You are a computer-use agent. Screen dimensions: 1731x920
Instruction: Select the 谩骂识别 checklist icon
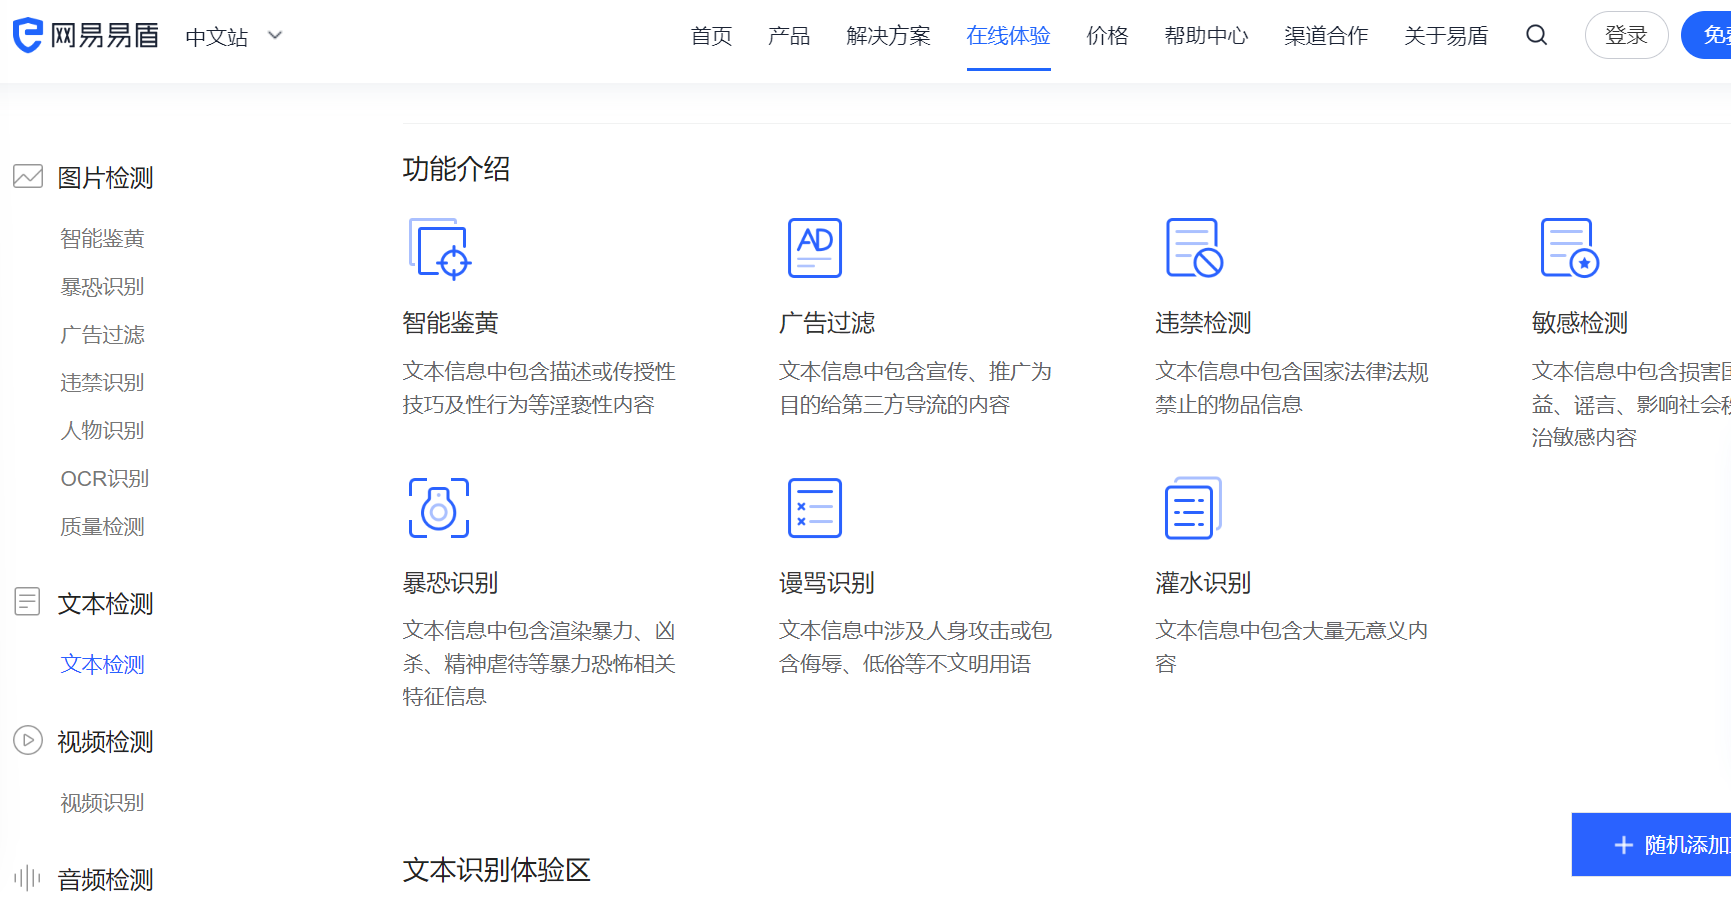[x=814, y=507]
